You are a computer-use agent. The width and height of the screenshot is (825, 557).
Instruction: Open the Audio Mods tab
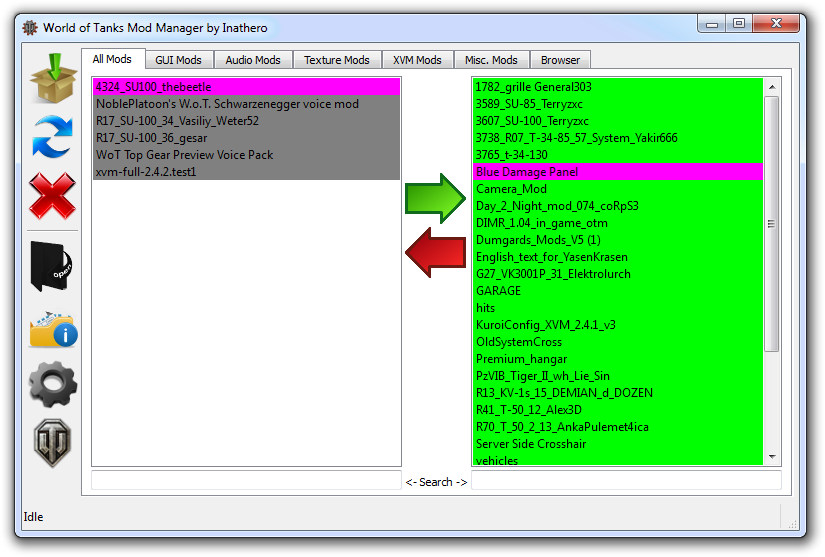(253, 60)
